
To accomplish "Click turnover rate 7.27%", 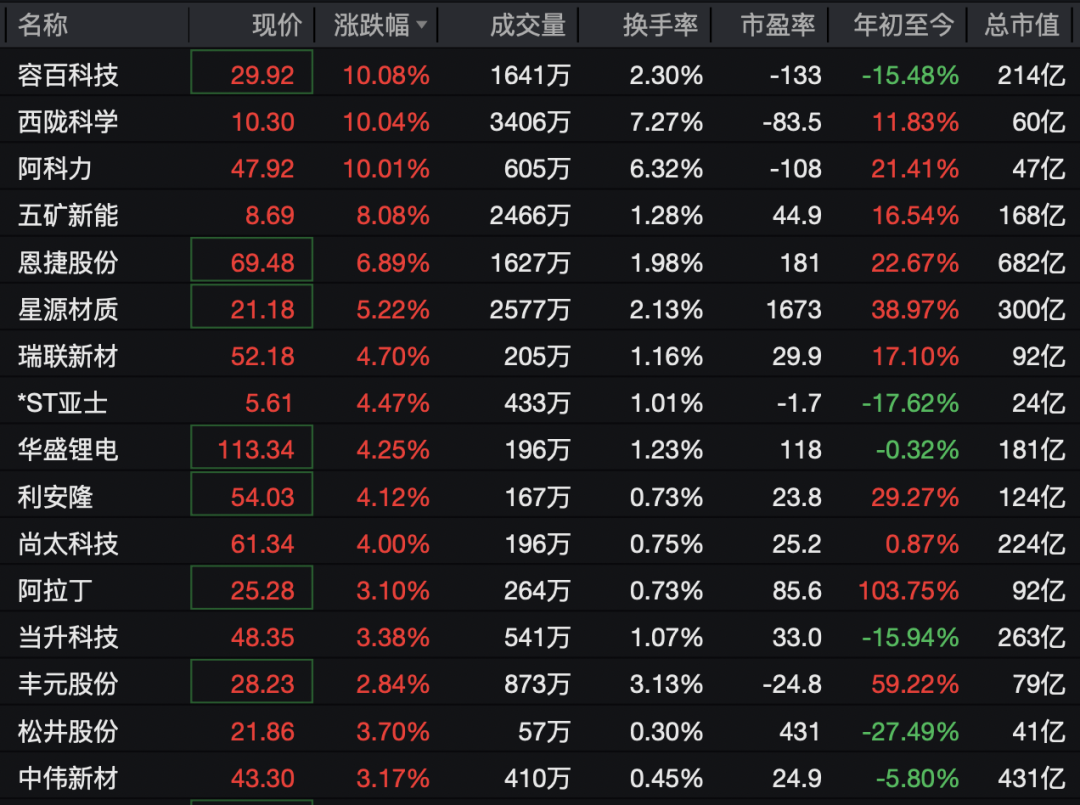I will (666, 122).
